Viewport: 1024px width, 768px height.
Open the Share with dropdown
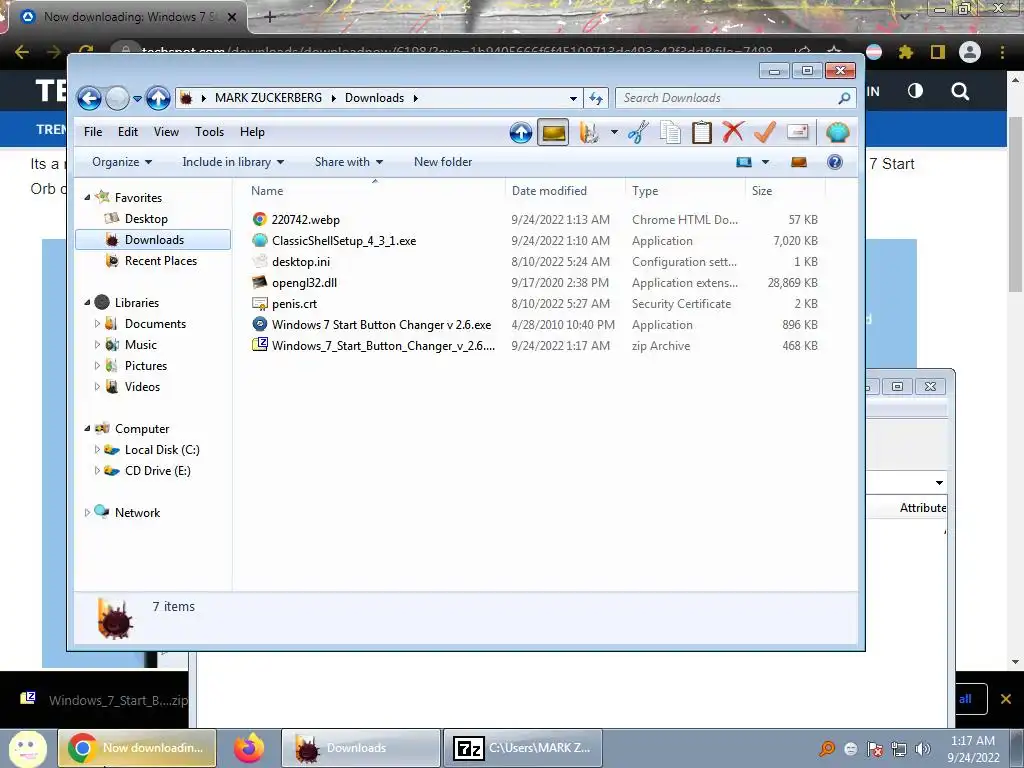click(349, 162)
